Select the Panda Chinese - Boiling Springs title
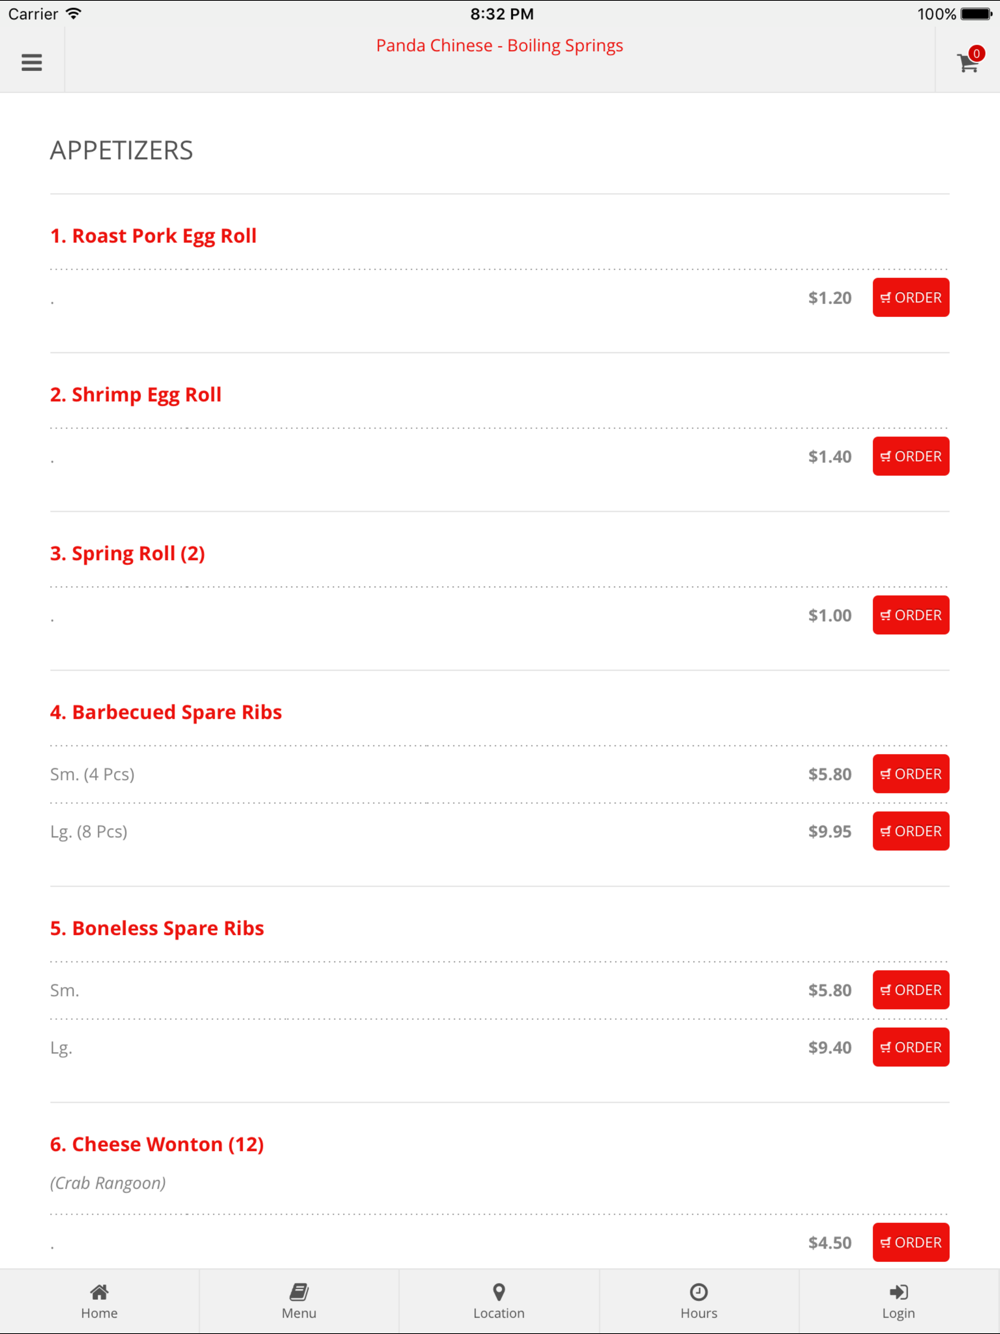The height and width of the screenshot is (1334, 1000). click(x=499, y=45)
